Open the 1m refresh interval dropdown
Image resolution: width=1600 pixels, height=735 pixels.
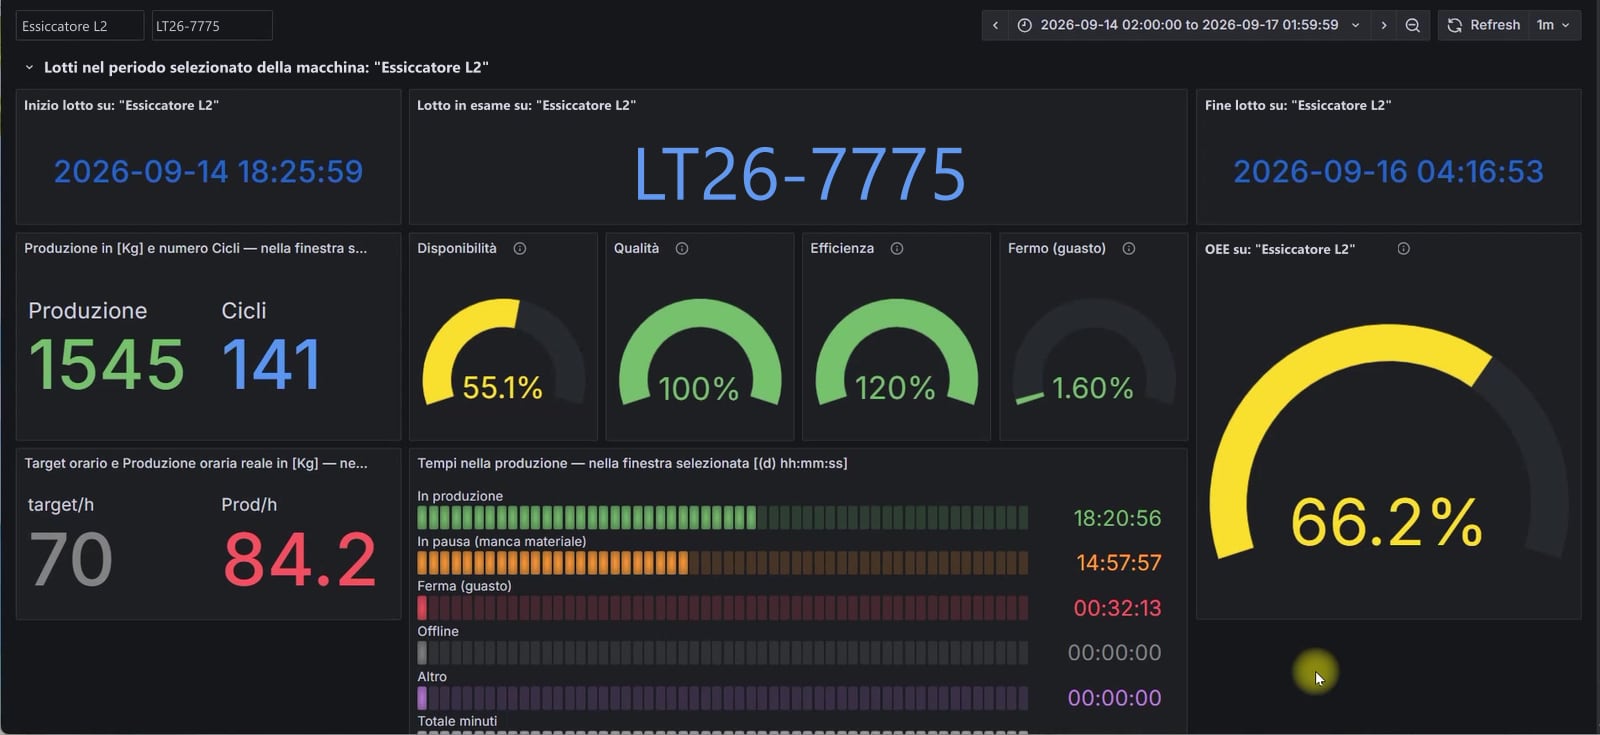pyautogui.click(x=1553, y=25)
